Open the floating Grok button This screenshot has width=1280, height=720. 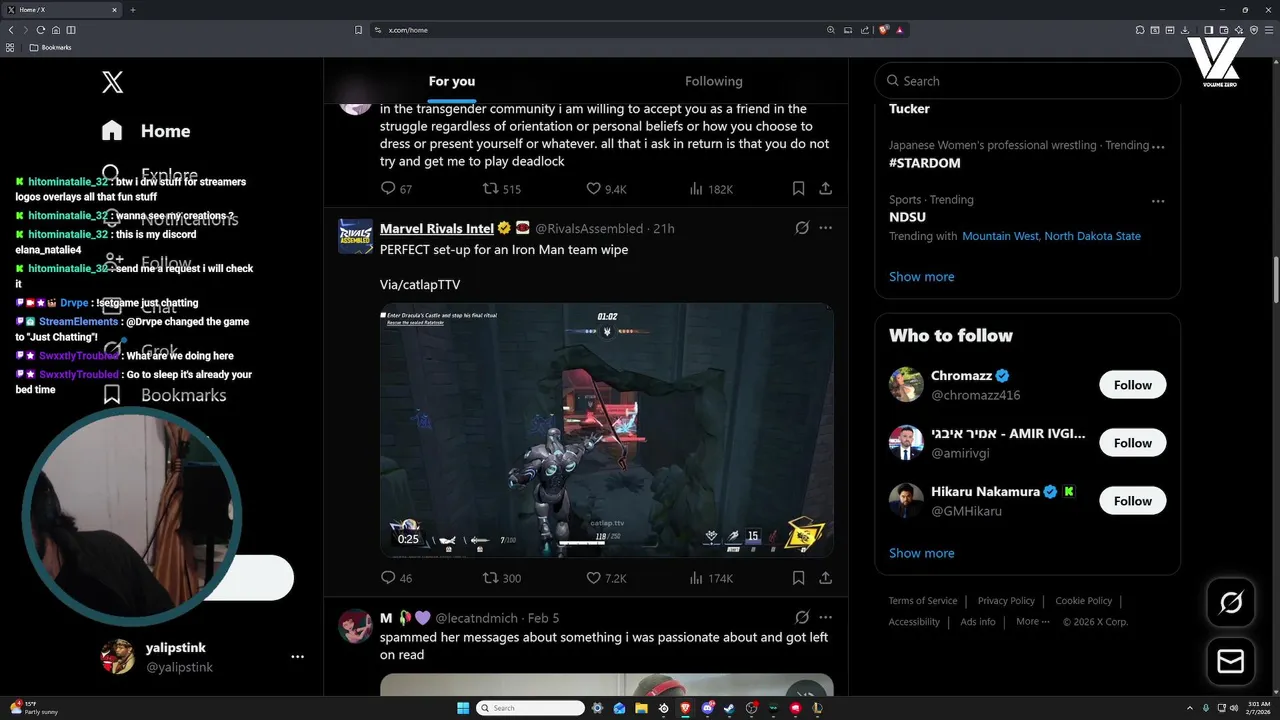tap(1231, 602)
